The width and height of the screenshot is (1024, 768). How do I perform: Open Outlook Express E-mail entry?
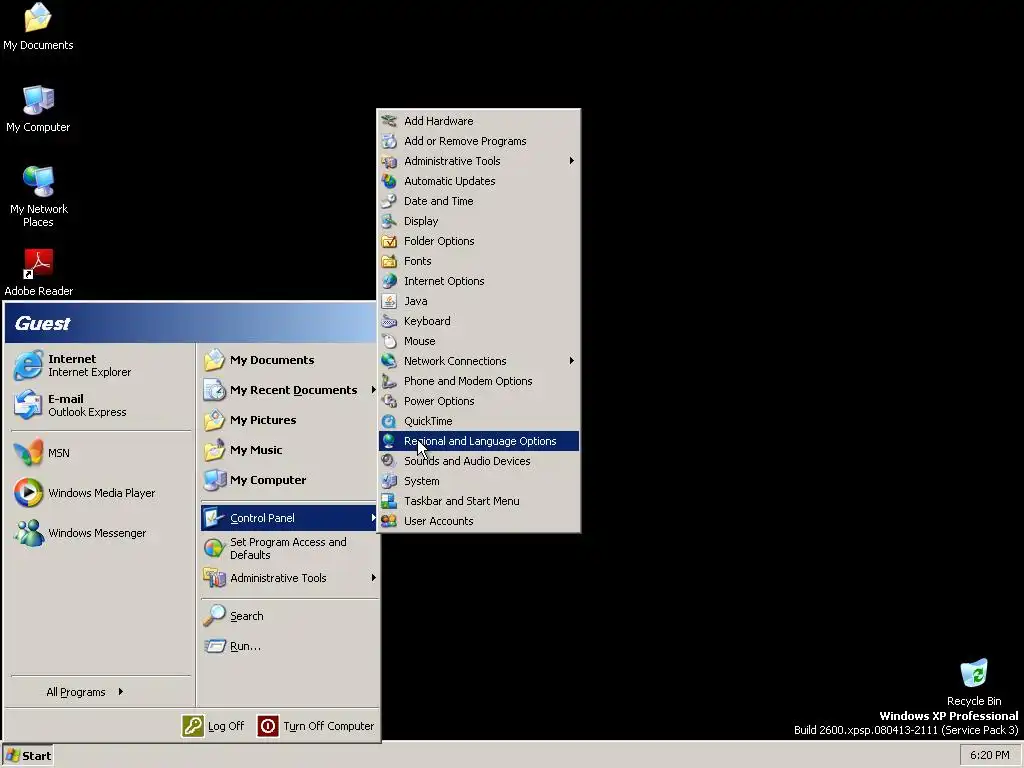tap(101, 405)
